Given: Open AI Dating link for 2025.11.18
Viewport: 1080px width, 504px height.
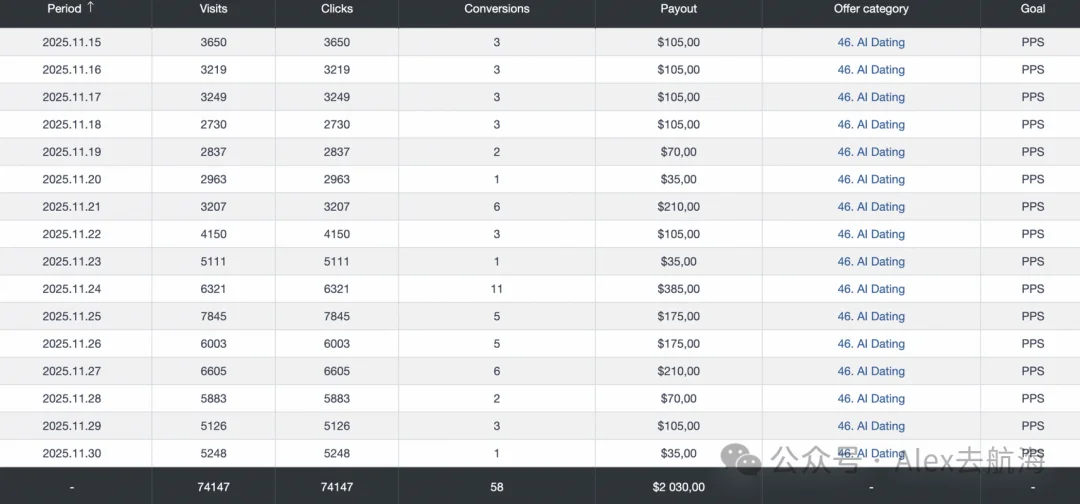Looking at the screenshot, I should pos(871,125).
